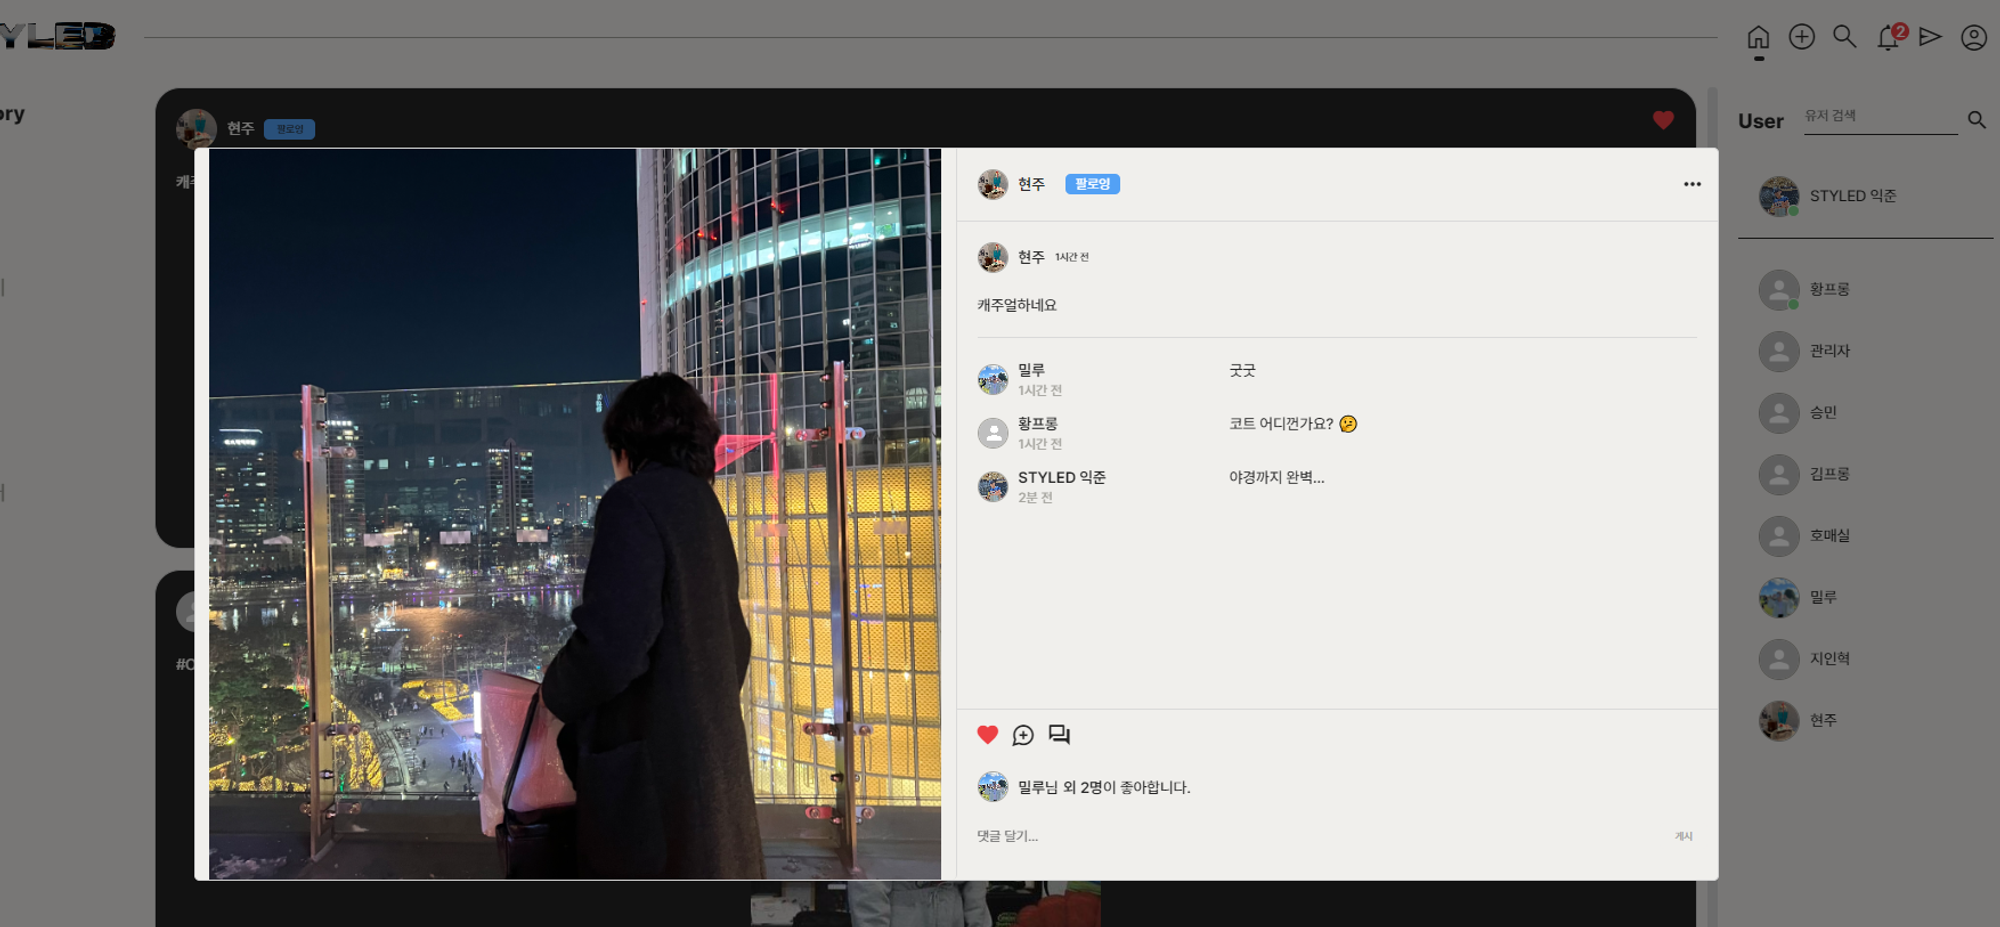Go to the home feed icon
This screenshot has height=927, width=2000.
(x=1758, y=38)
